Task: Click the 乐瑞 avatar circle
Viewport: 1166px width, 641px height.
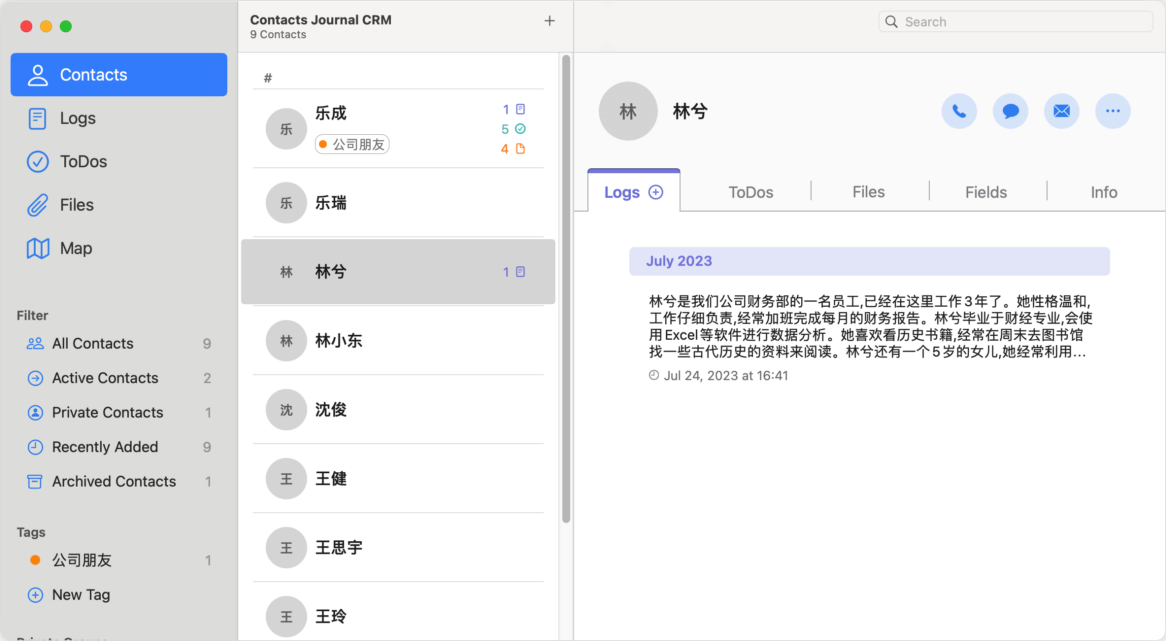Action: pyautogui.click(x=286, y=203)
